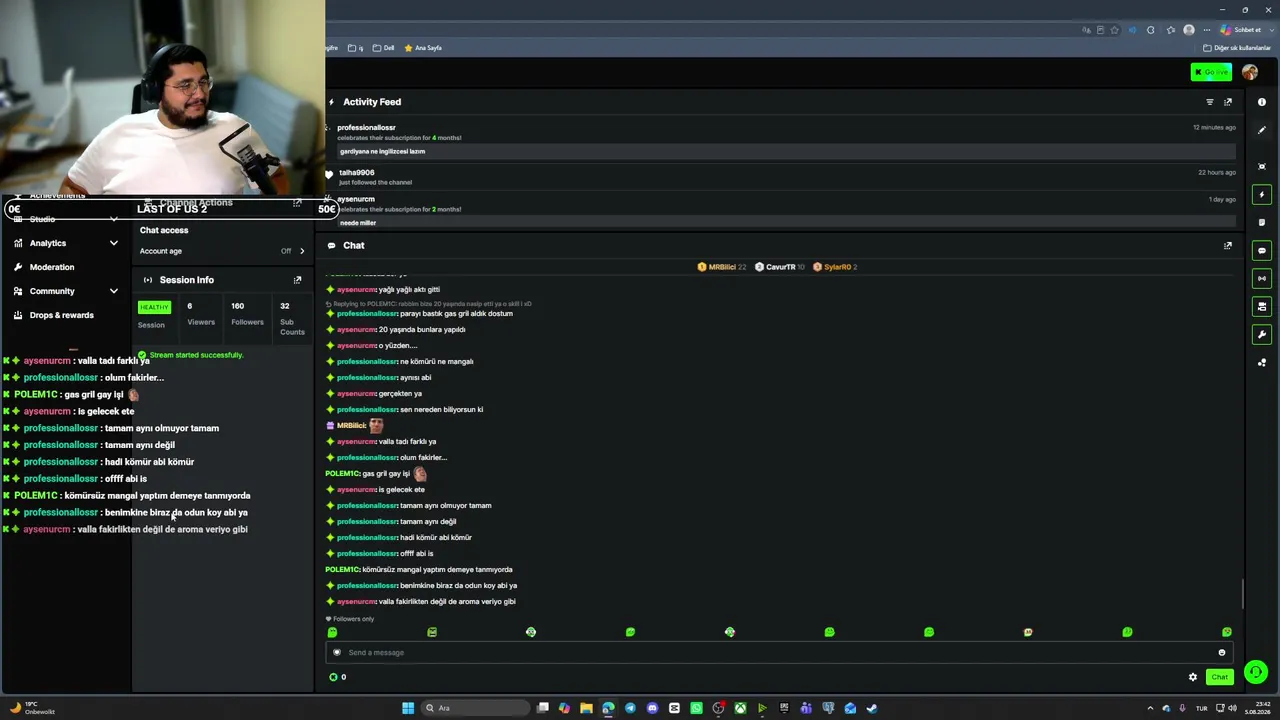Click CavurTR in top gifters row

point(779,267)
